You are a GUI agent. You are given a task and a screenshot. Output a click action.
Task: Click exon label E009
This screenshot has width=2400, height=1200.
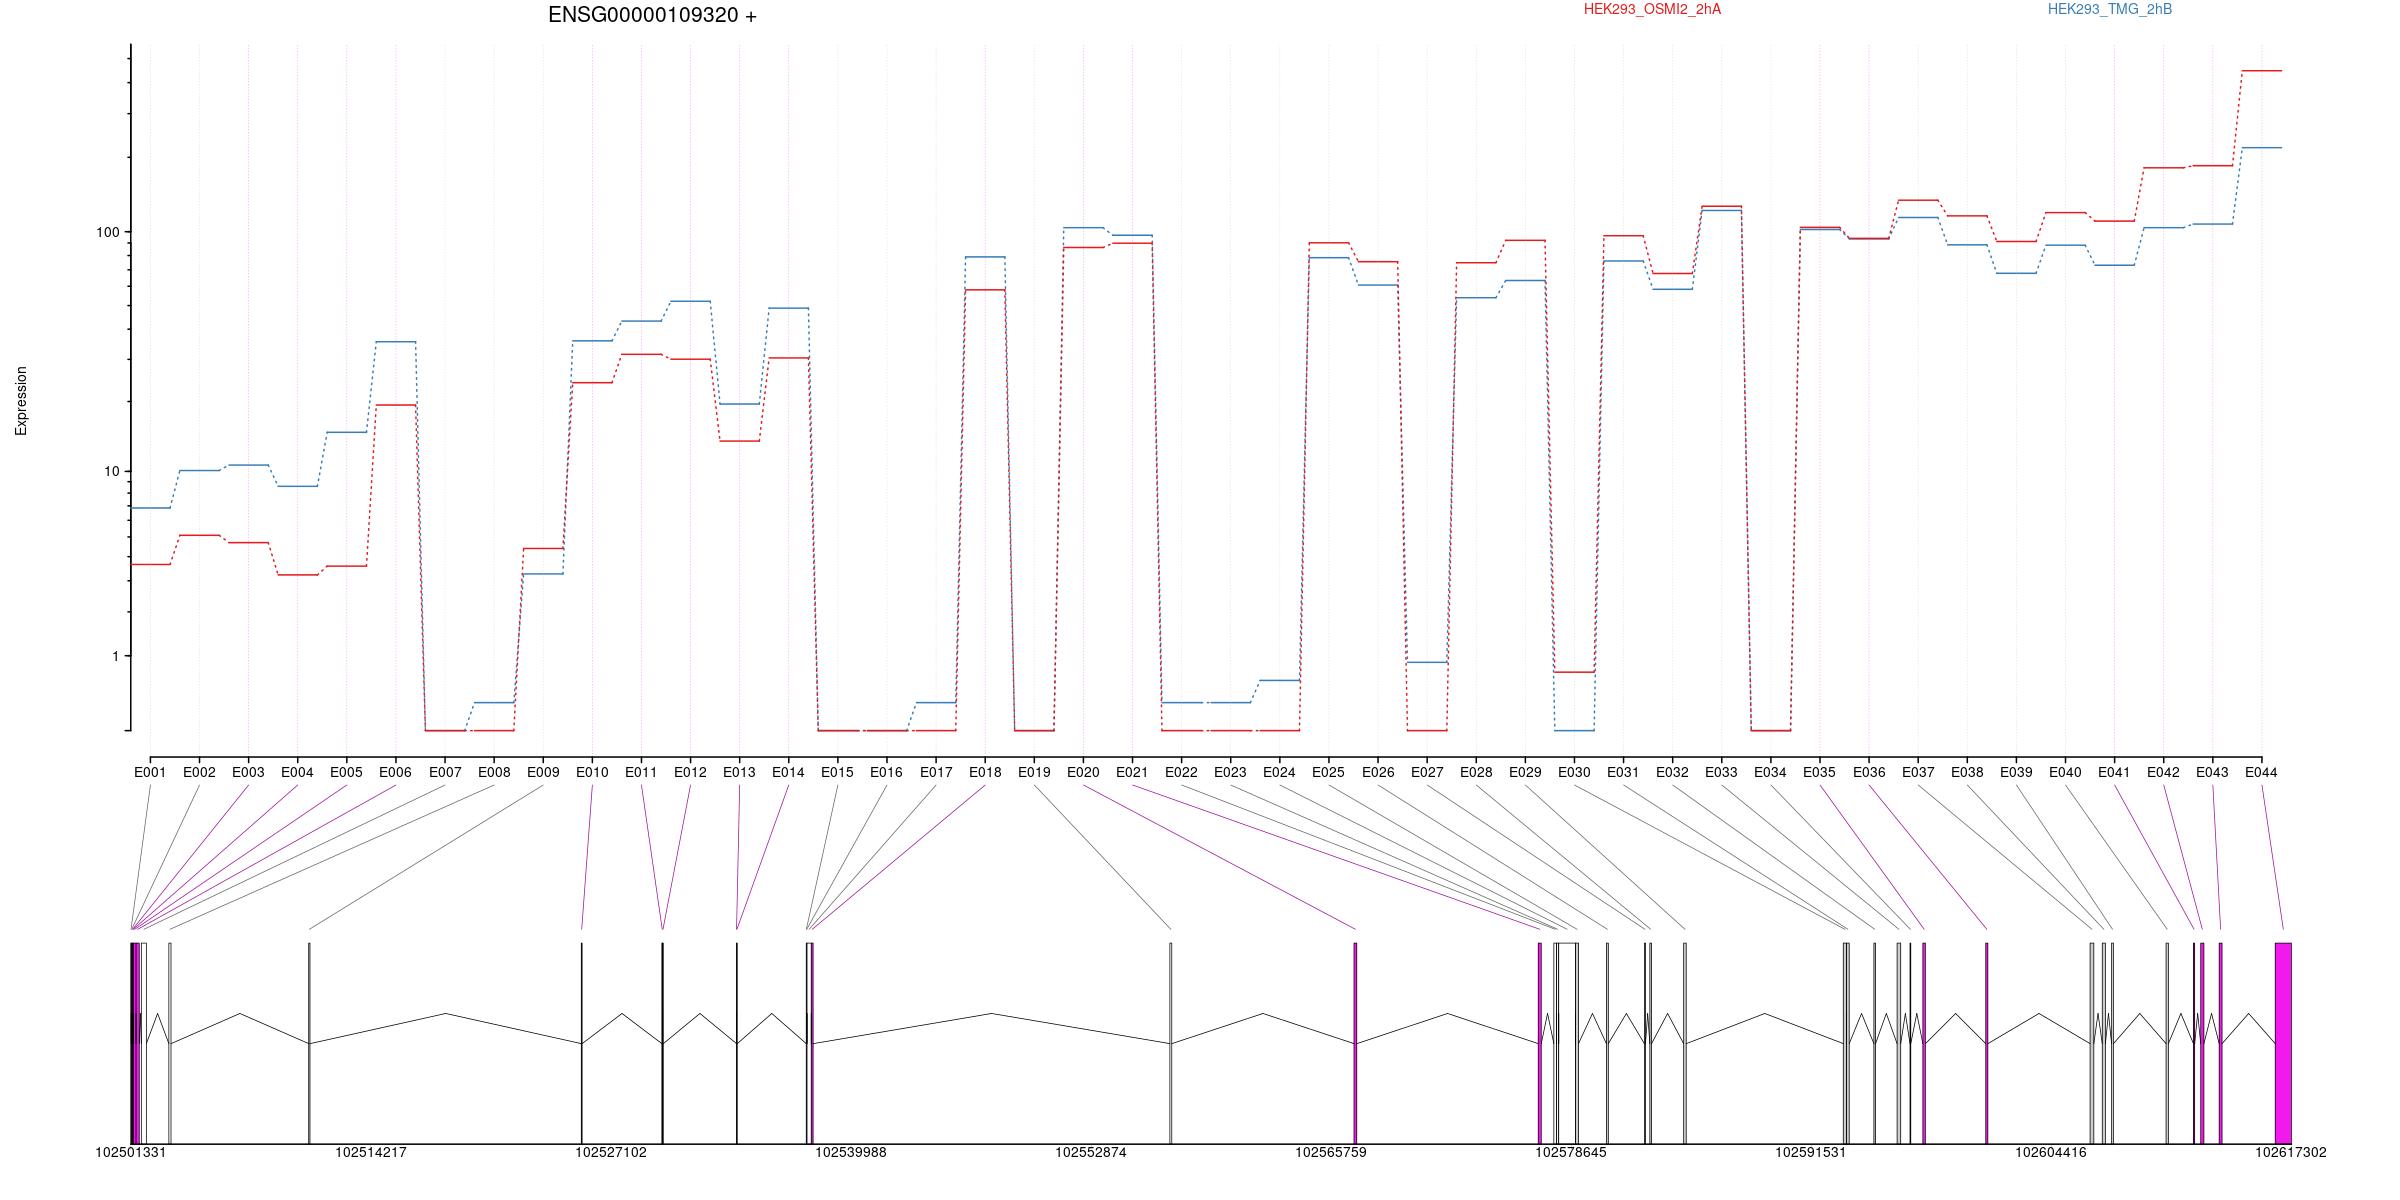(x=543, y=772)
